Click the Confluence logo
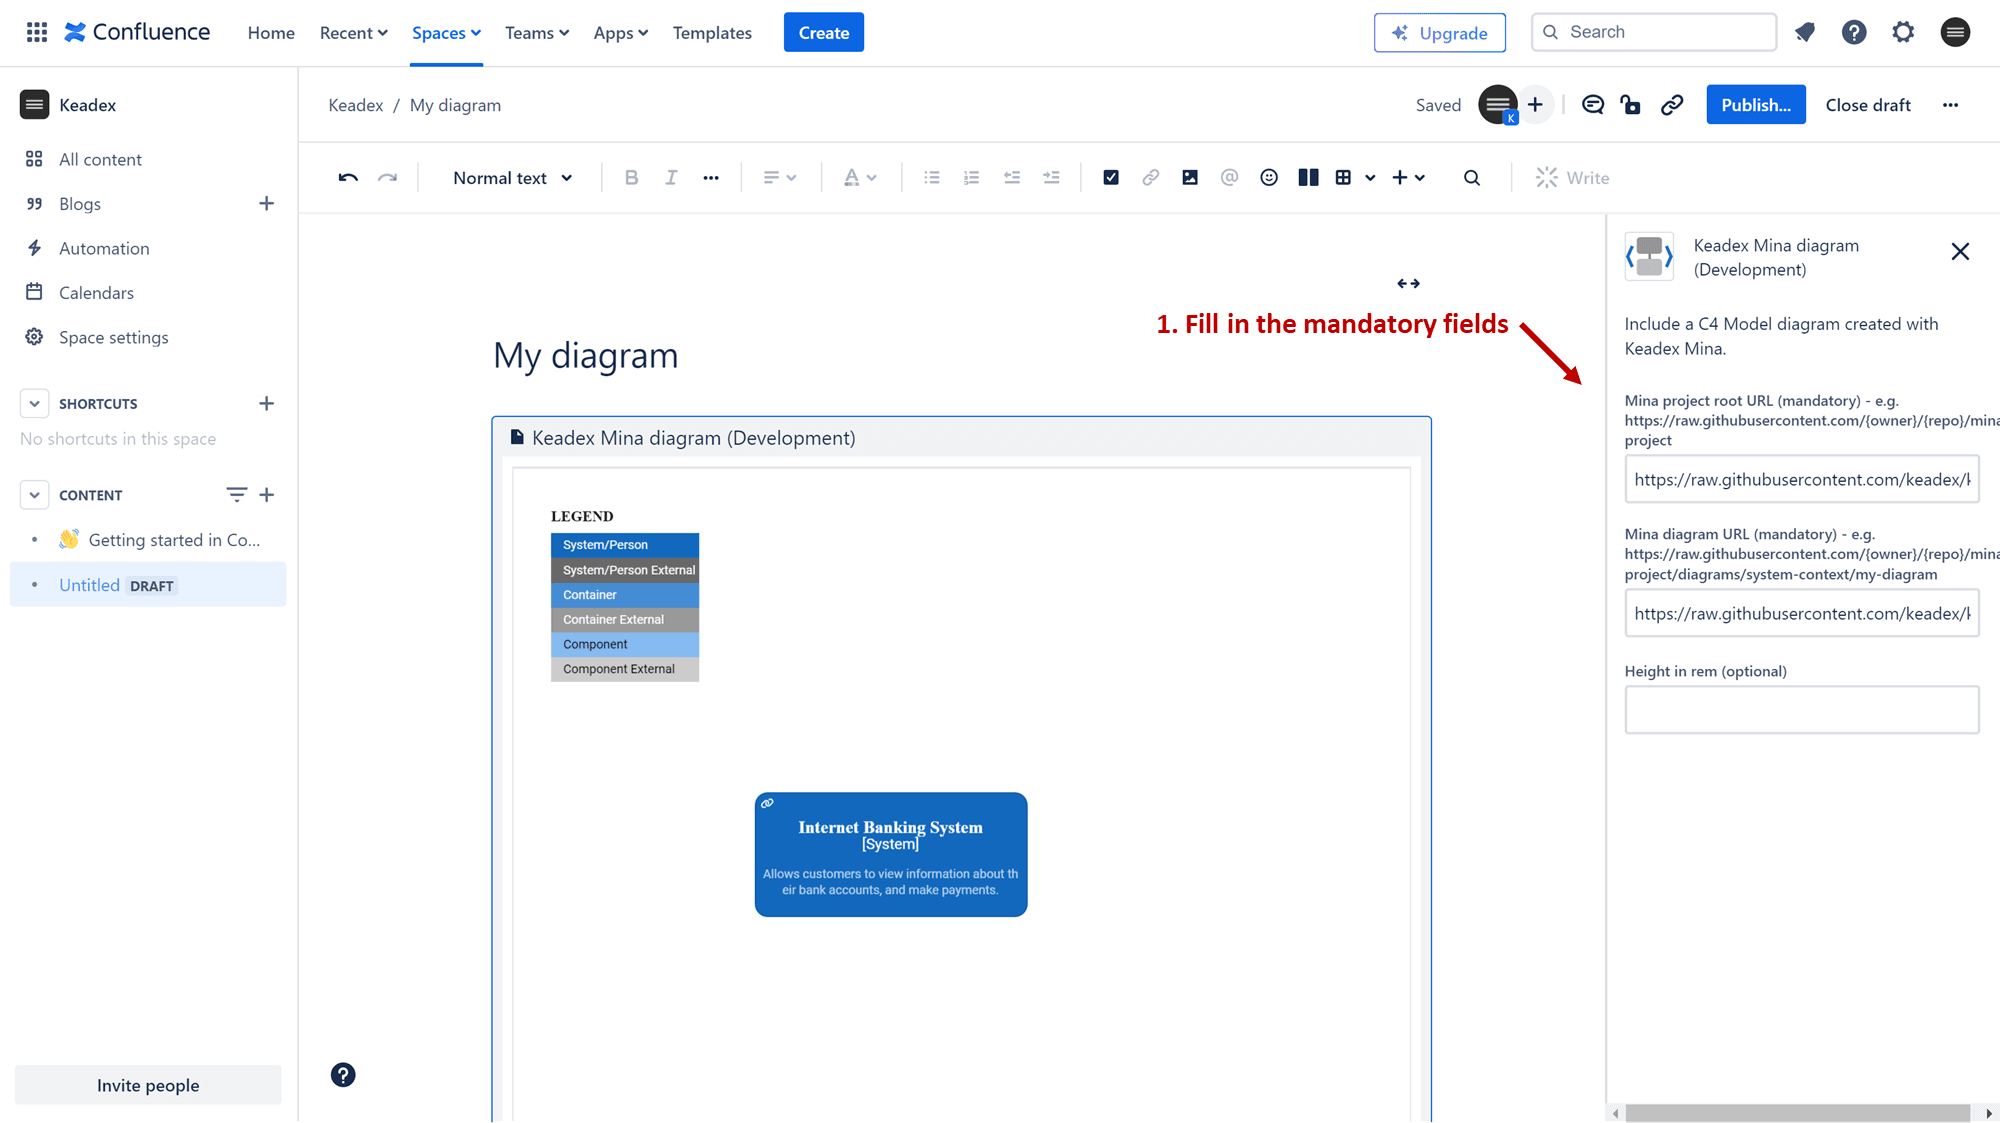2000x1123 pixels. 137,32
